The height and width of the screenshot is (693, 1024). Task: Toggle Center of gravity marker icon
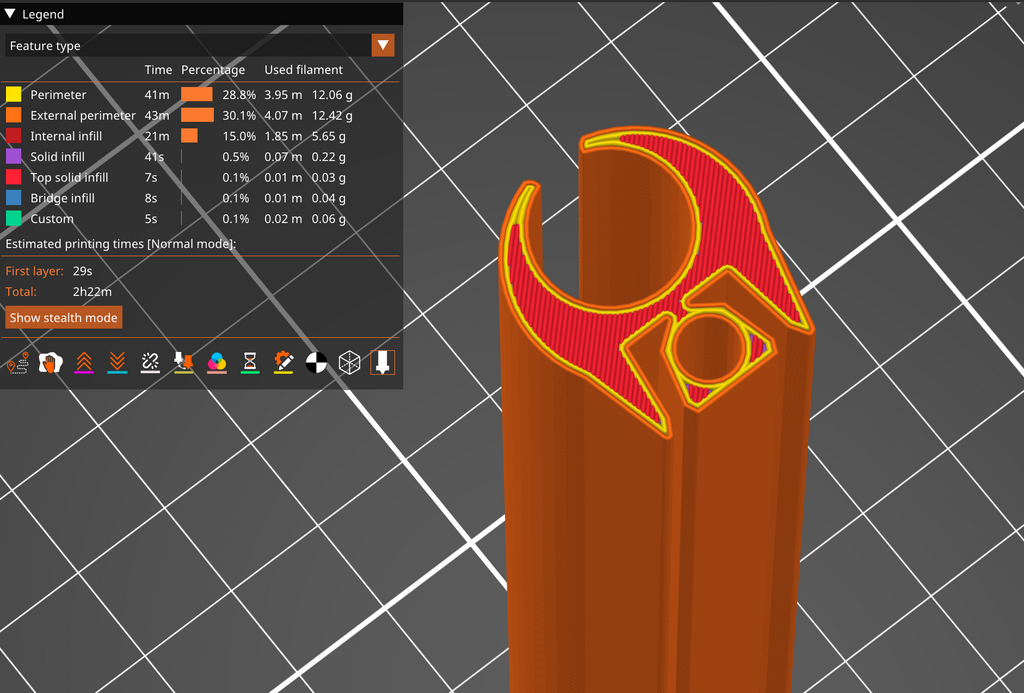[x=317, y=363]
